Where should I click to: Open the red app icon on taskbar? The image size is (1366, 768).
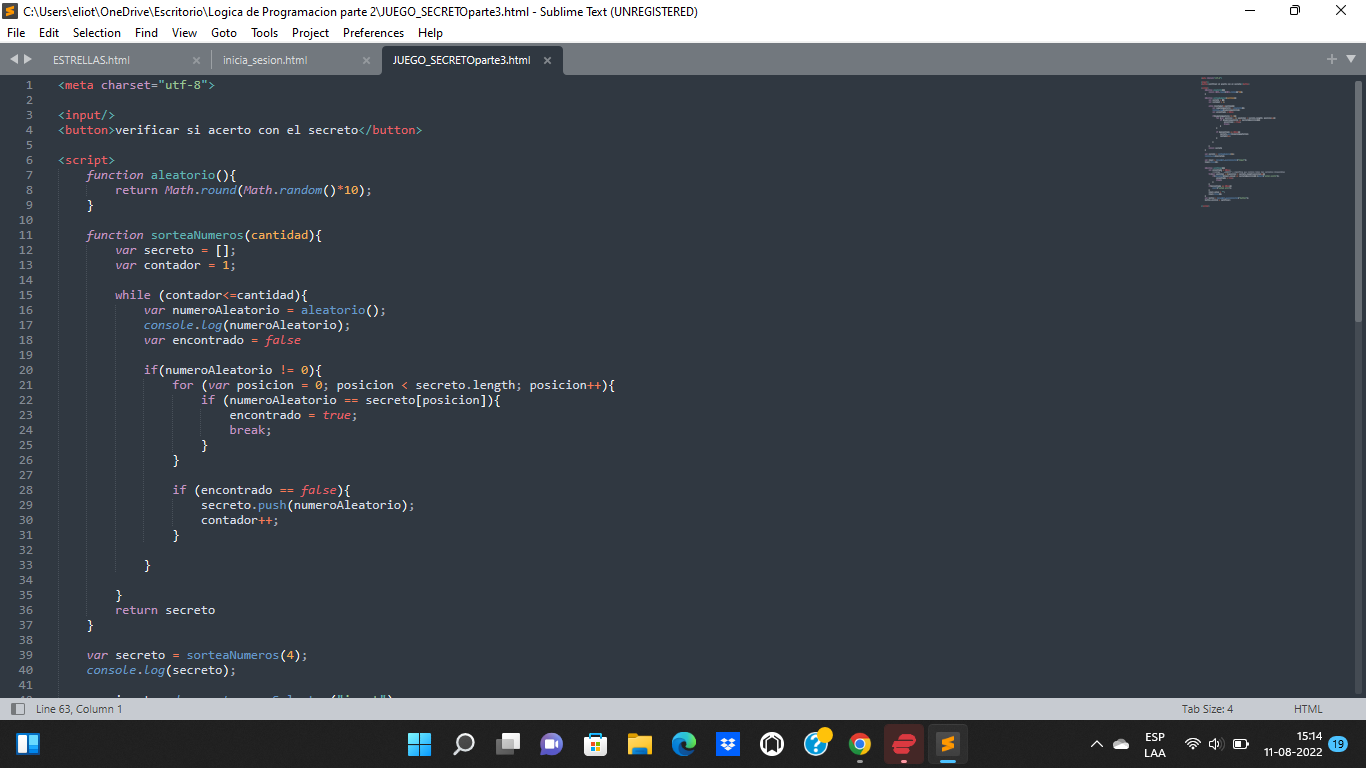(x=904, y=744)
